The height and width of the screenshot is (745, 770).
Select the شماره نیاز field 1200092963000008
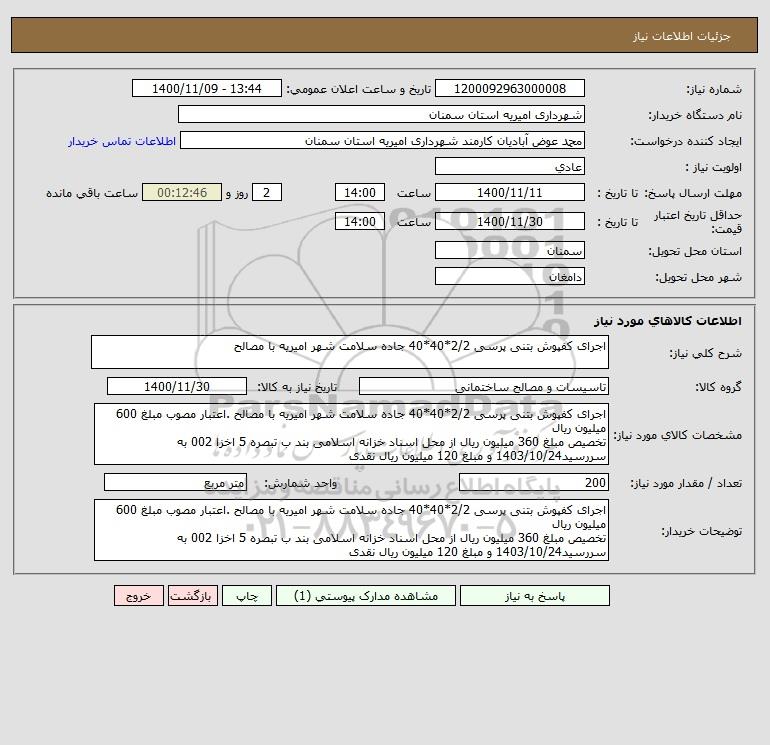510,88
